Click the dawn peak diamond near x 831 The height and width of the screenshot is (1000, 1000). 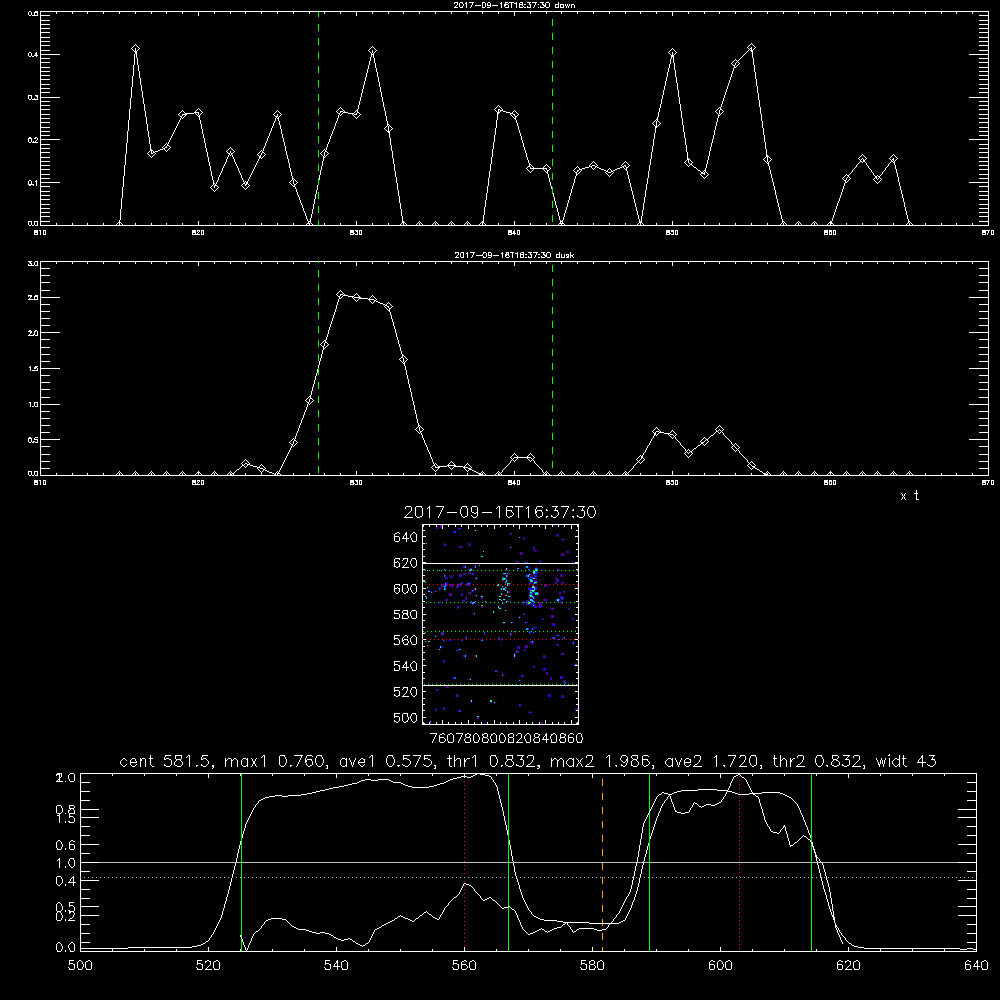[x=372, y=50]
